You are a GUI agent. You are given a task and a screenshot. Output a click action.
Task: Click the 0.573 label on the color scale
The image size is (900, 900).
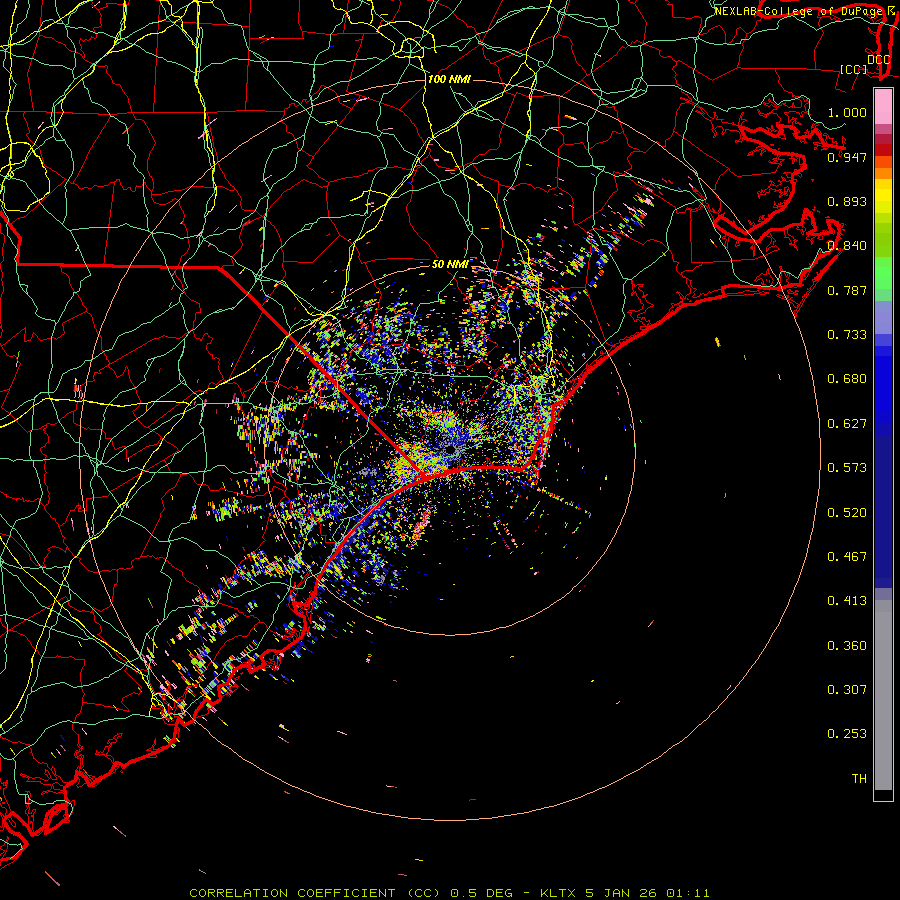[x=847, y=468]
